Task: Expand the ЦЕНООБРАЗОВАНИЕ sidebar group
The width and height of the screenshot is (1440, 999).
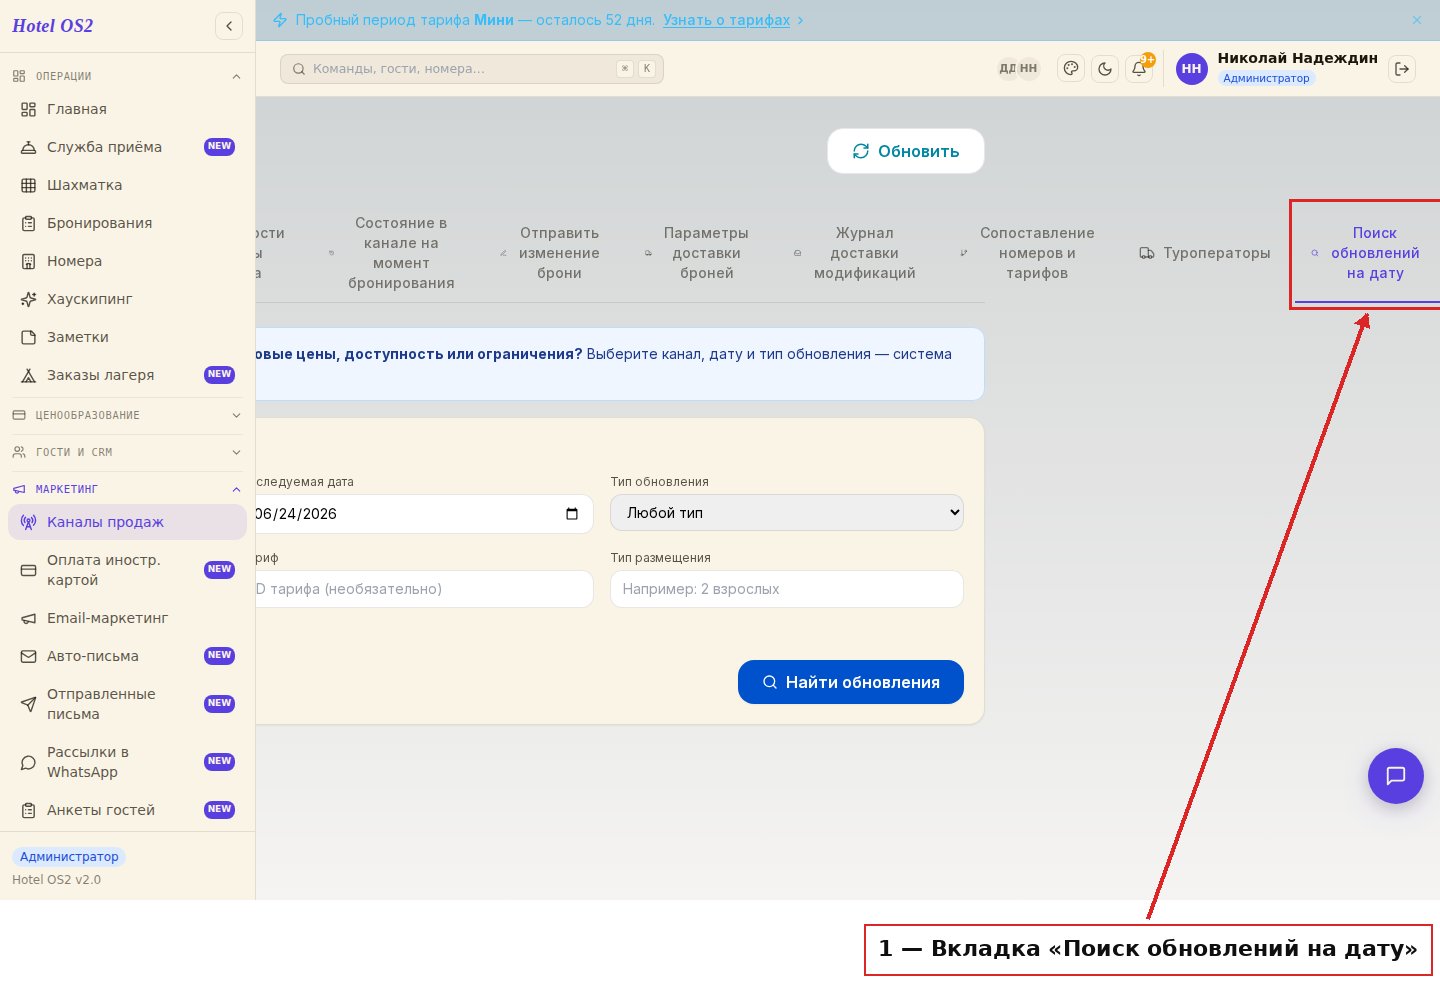Action: tap(127, 415)
